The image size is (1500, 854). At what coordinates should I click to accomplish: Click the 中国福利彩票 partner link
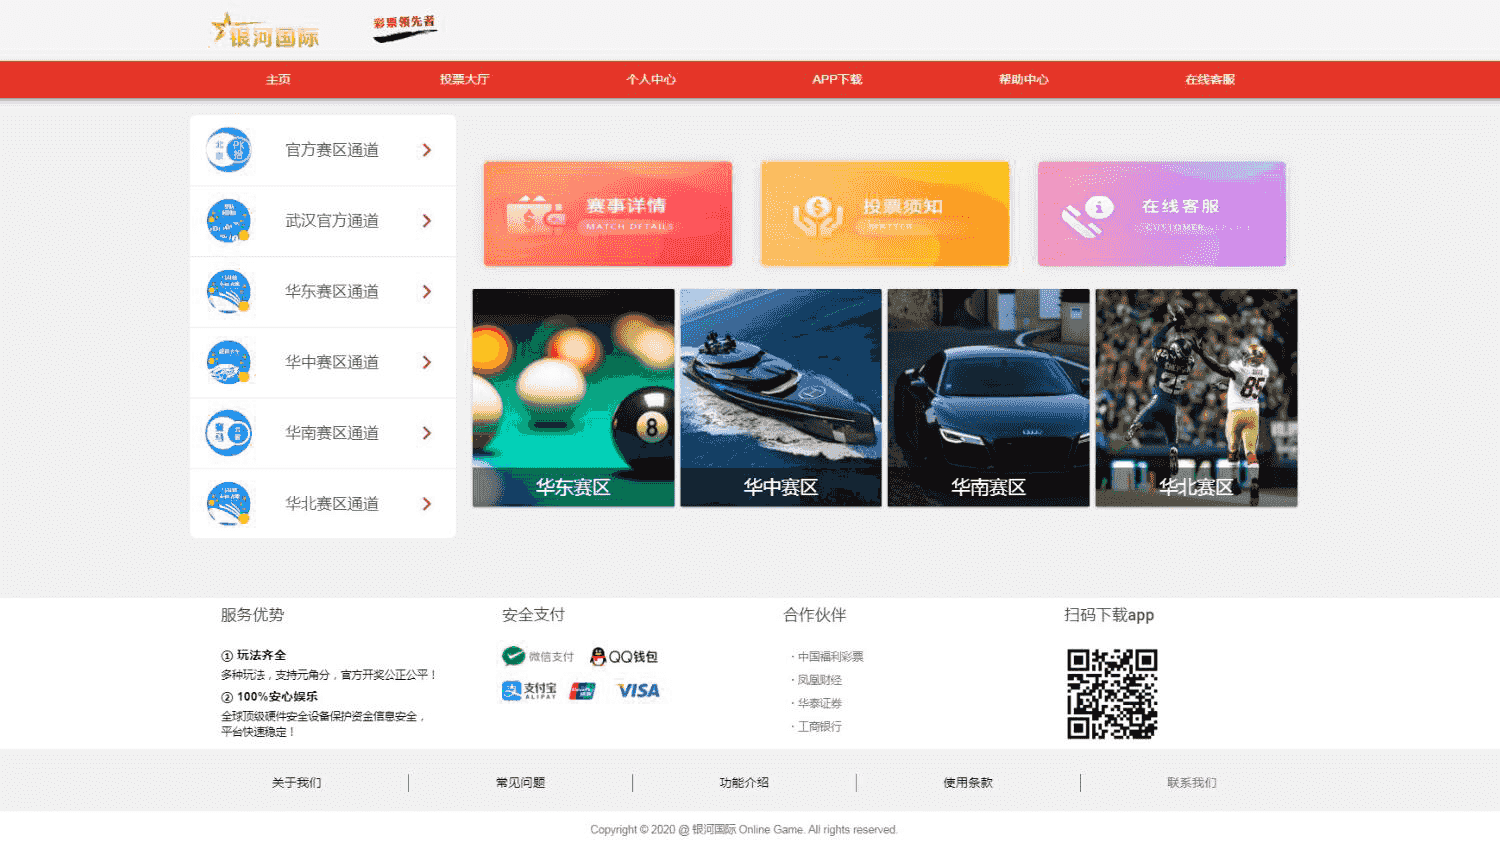[829, 656]
